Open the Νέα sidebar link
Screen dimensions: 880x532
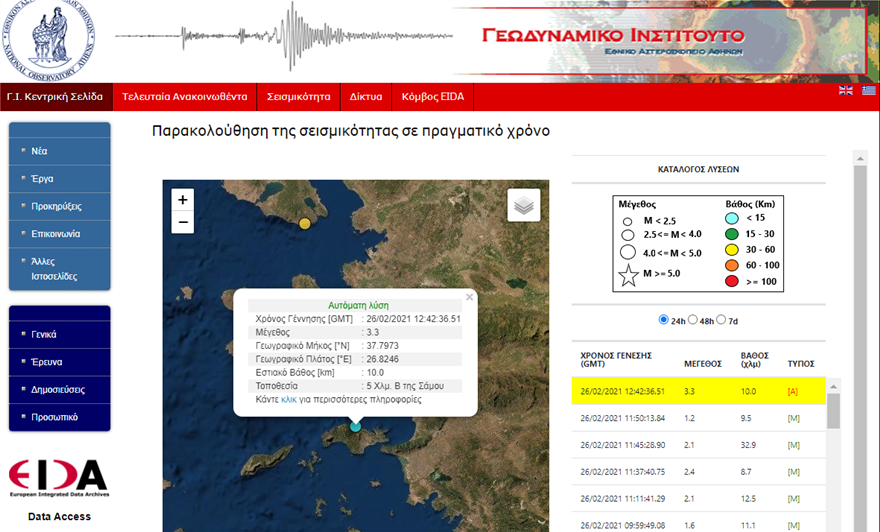click(40, 151)
